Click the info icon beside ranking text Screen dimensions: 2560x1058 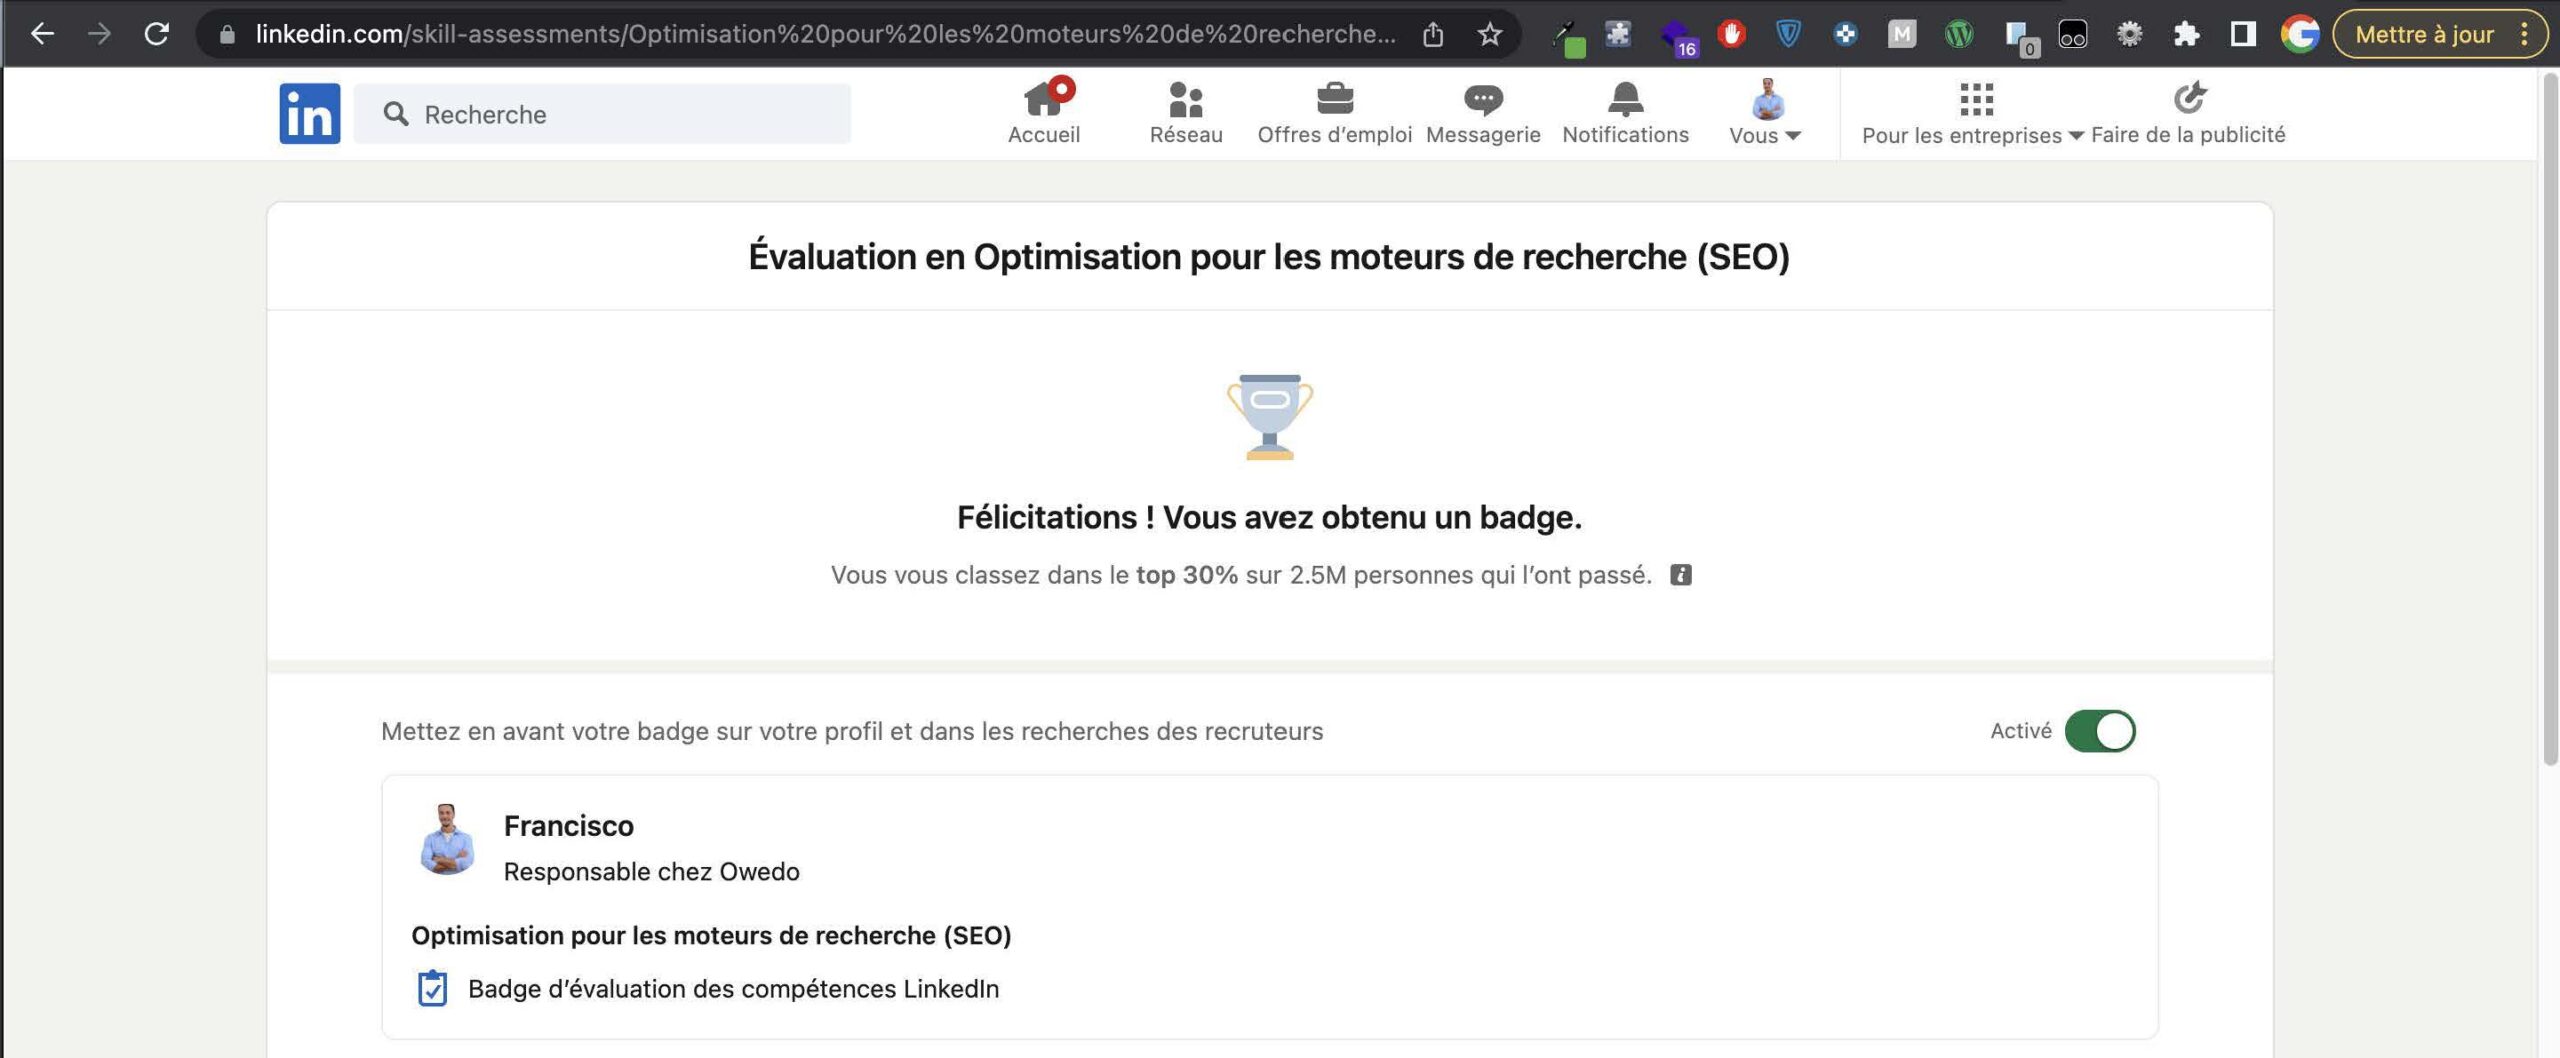point(1681,575)
